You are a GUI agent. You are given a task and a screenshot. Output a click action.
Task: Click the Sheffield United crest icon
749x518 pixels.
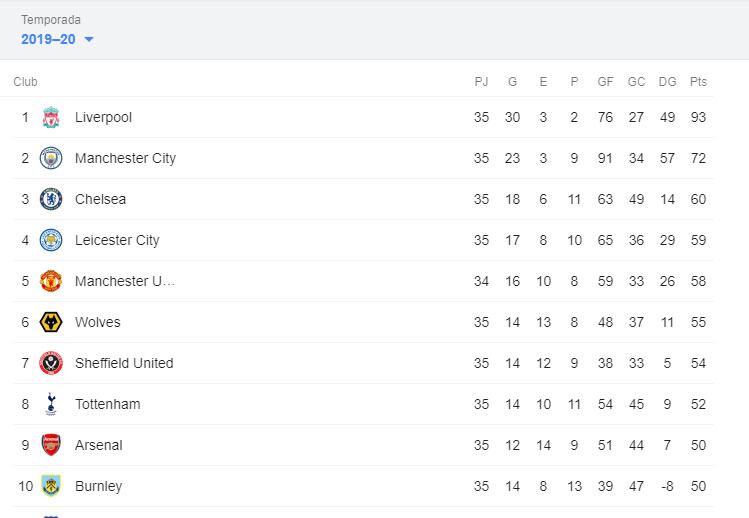coord(51,363)
